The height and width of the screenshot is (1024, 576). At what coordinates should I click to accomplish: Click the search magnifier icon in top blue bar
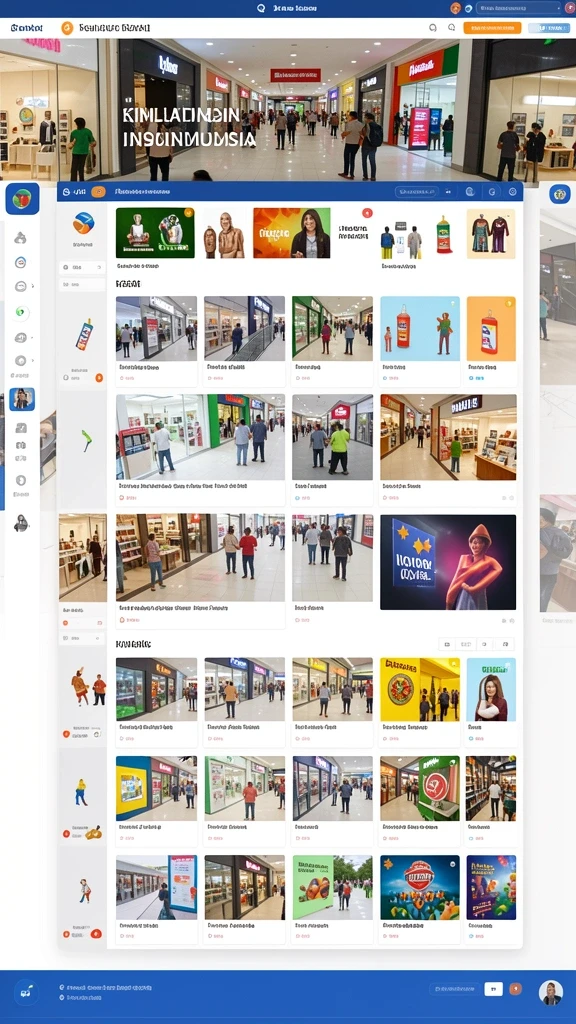click(261, 8)
